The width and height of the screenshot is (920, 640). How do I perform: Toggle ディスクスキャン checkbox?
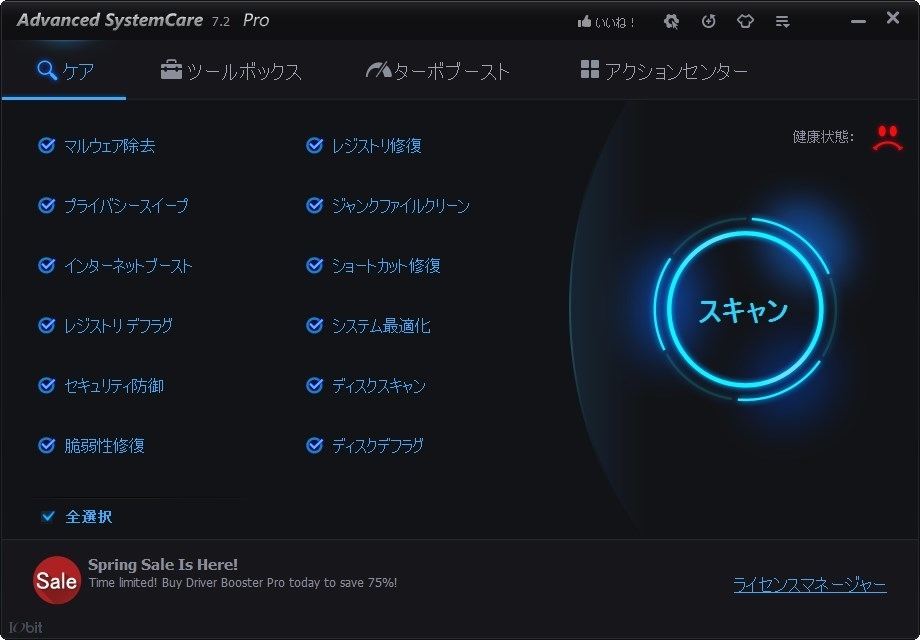coord(314,385)
